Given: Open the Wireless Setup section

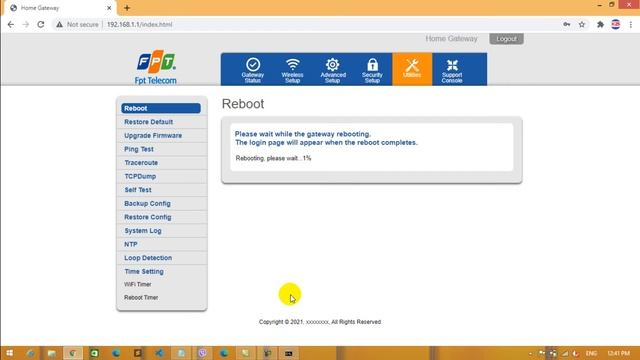Looking at the screenshot, I should click(x=292, y=69).
